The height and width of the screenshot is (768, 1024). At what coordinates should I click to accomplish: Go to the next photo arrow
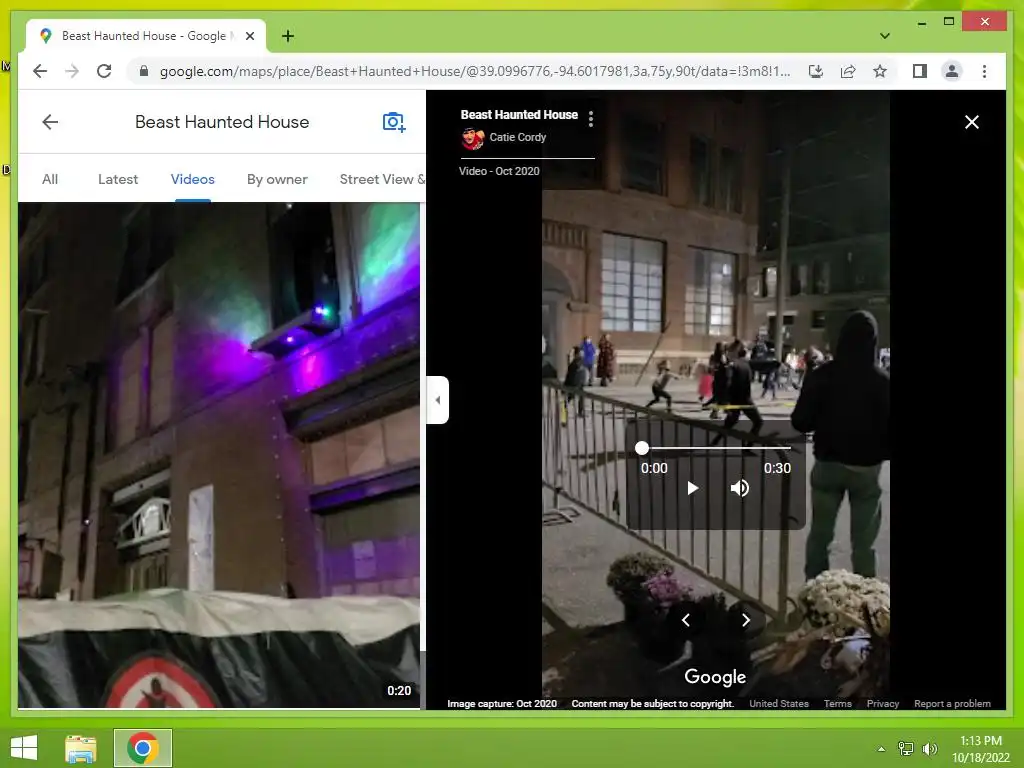[x=746, y=620]
